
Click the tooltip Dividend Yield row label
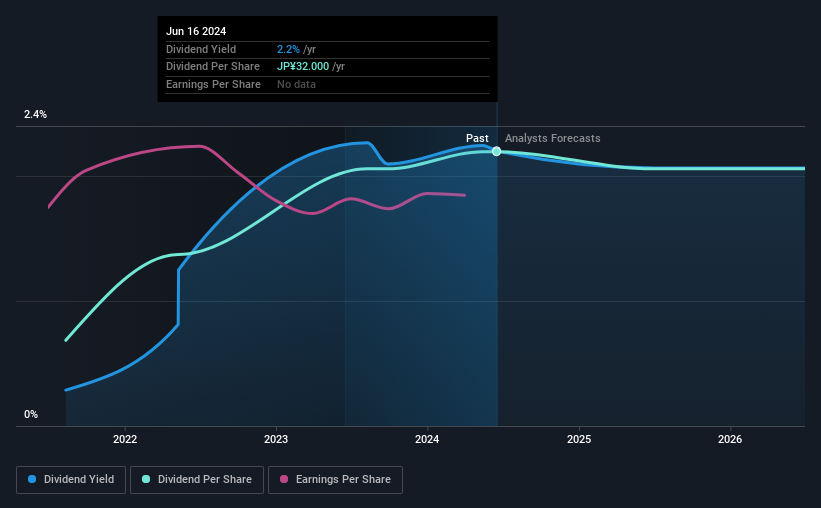(201, 49)
